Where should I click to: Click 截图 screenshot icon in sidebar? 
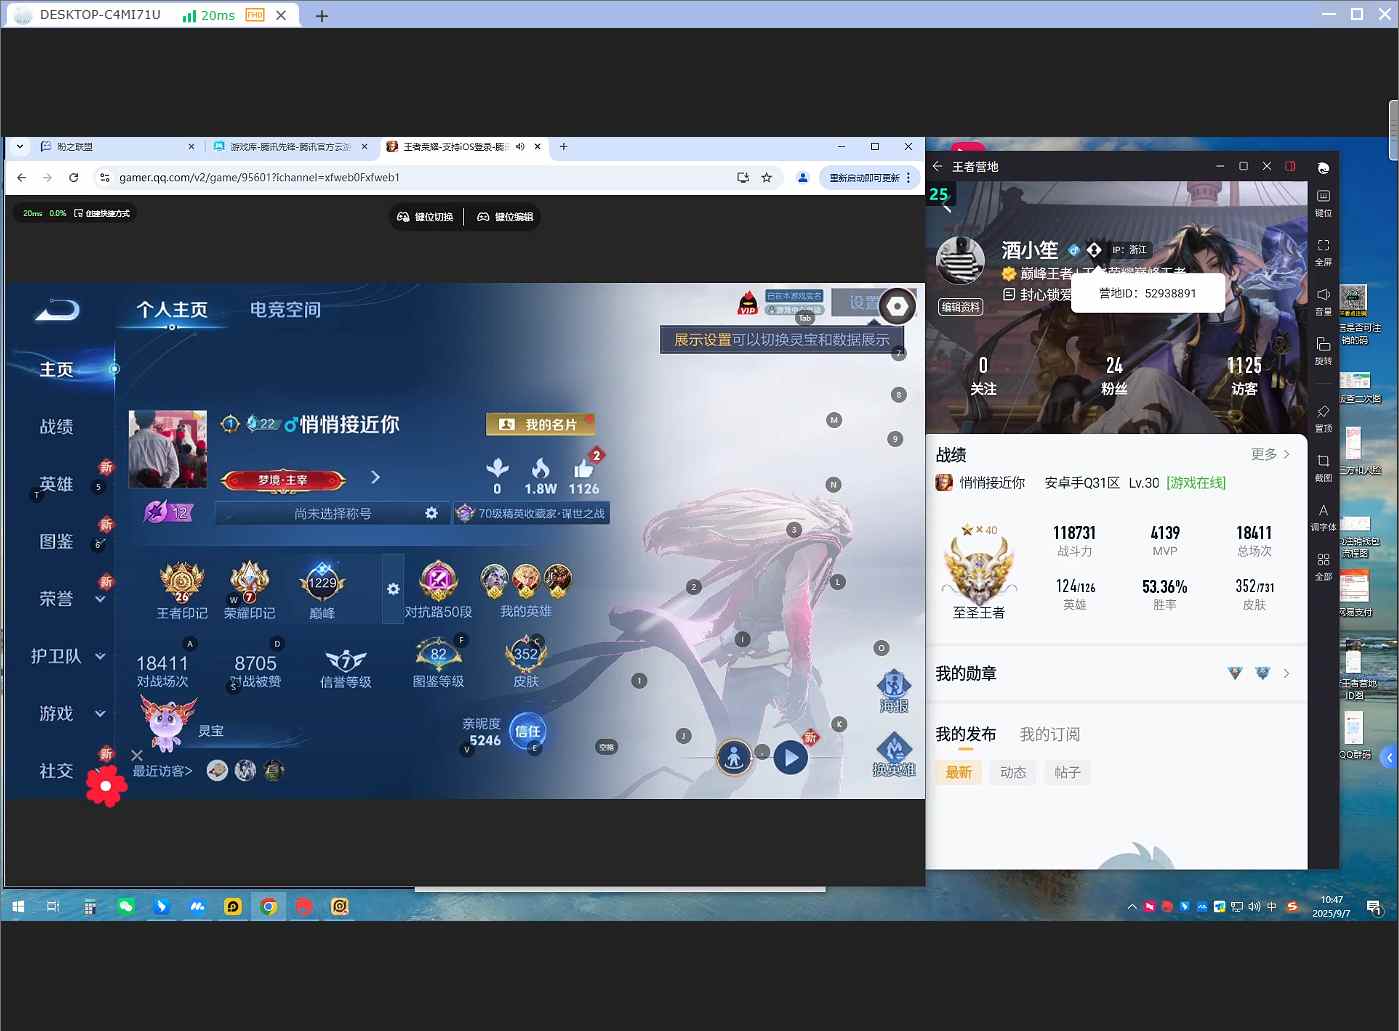click(x=1323, y=461)
